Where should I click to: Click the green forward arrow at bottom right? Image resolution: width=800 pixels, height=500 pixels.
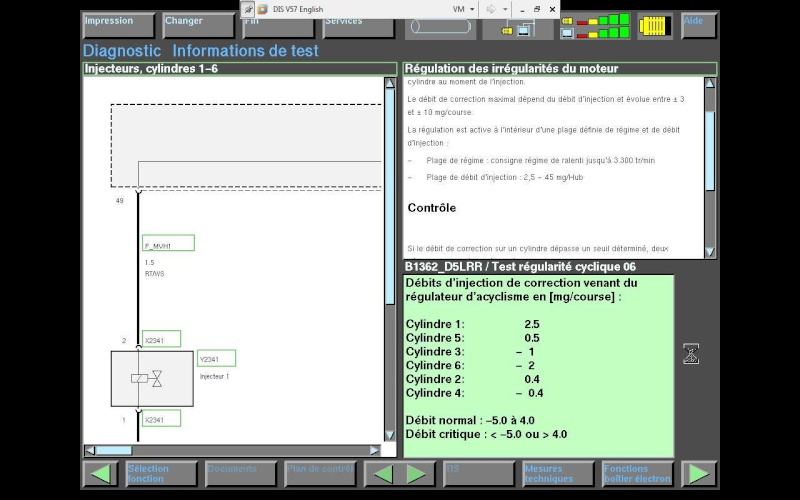pyautogui.click(x=699, y=474)
